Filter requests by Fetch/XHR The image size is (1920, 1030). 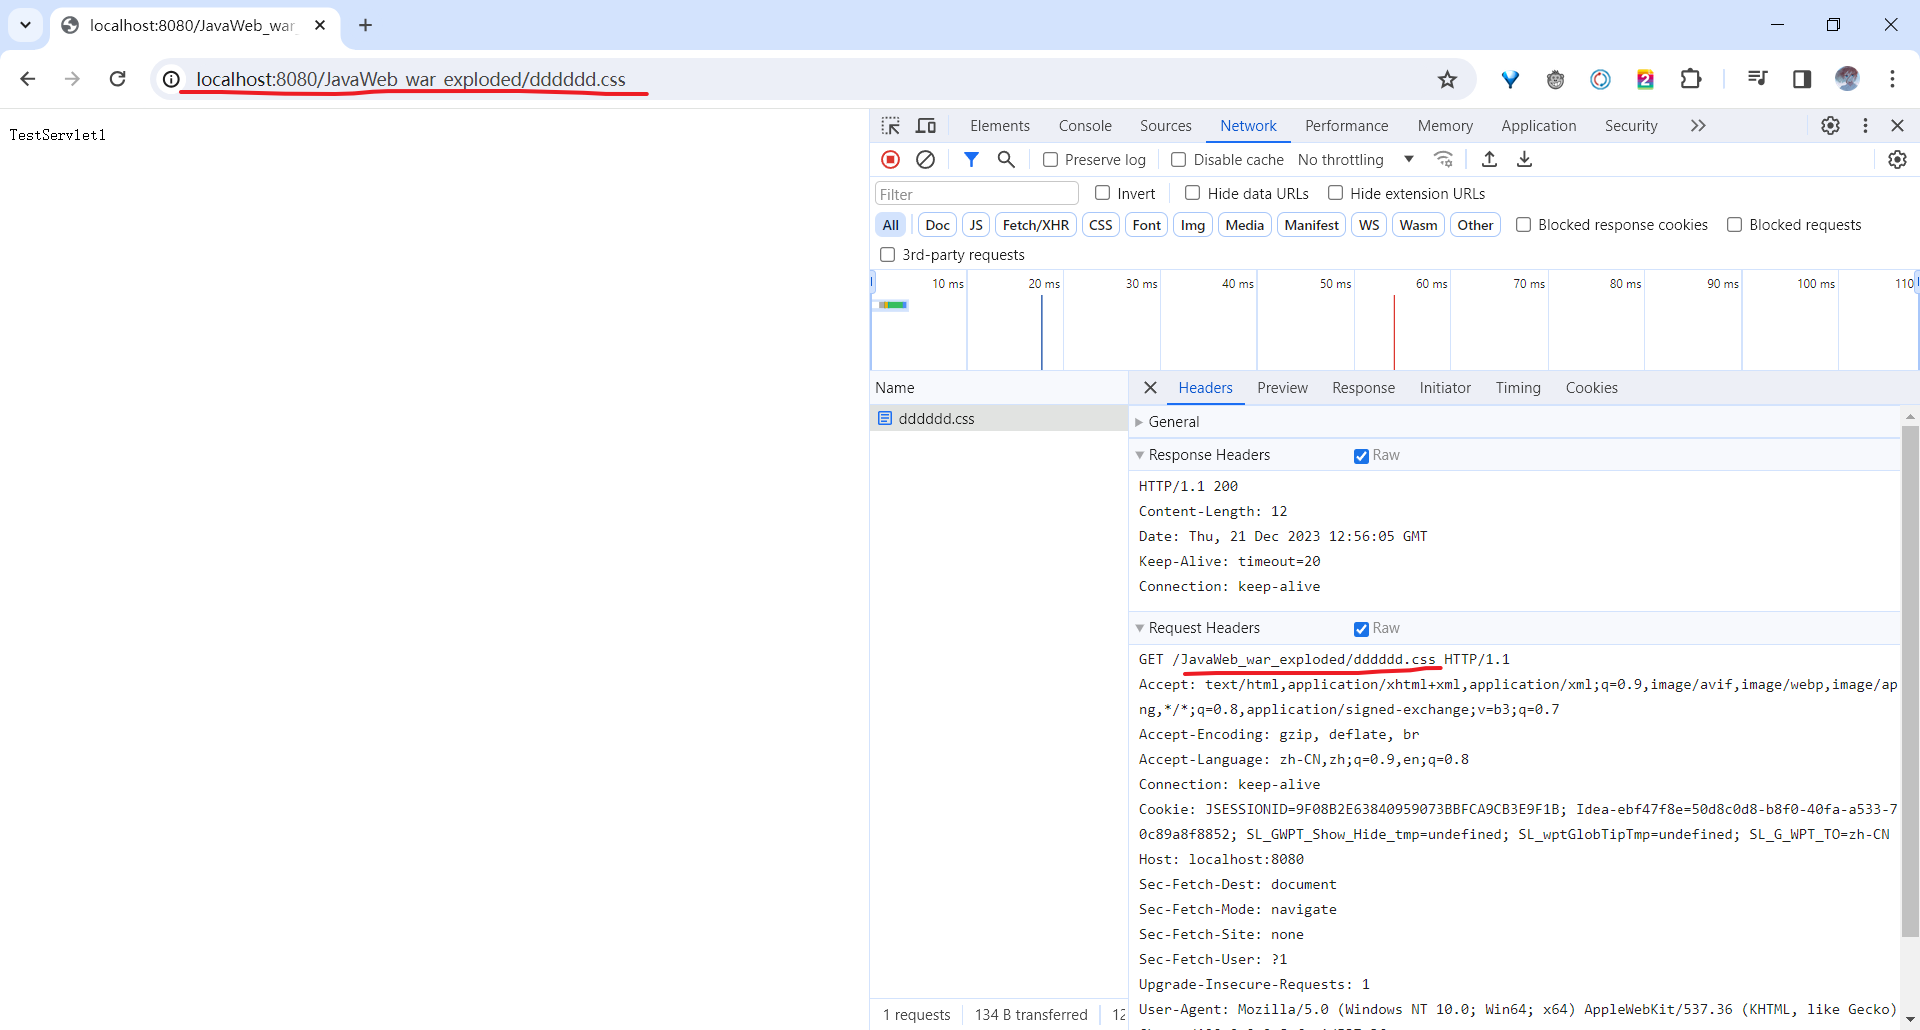(x=1035, y=225)
